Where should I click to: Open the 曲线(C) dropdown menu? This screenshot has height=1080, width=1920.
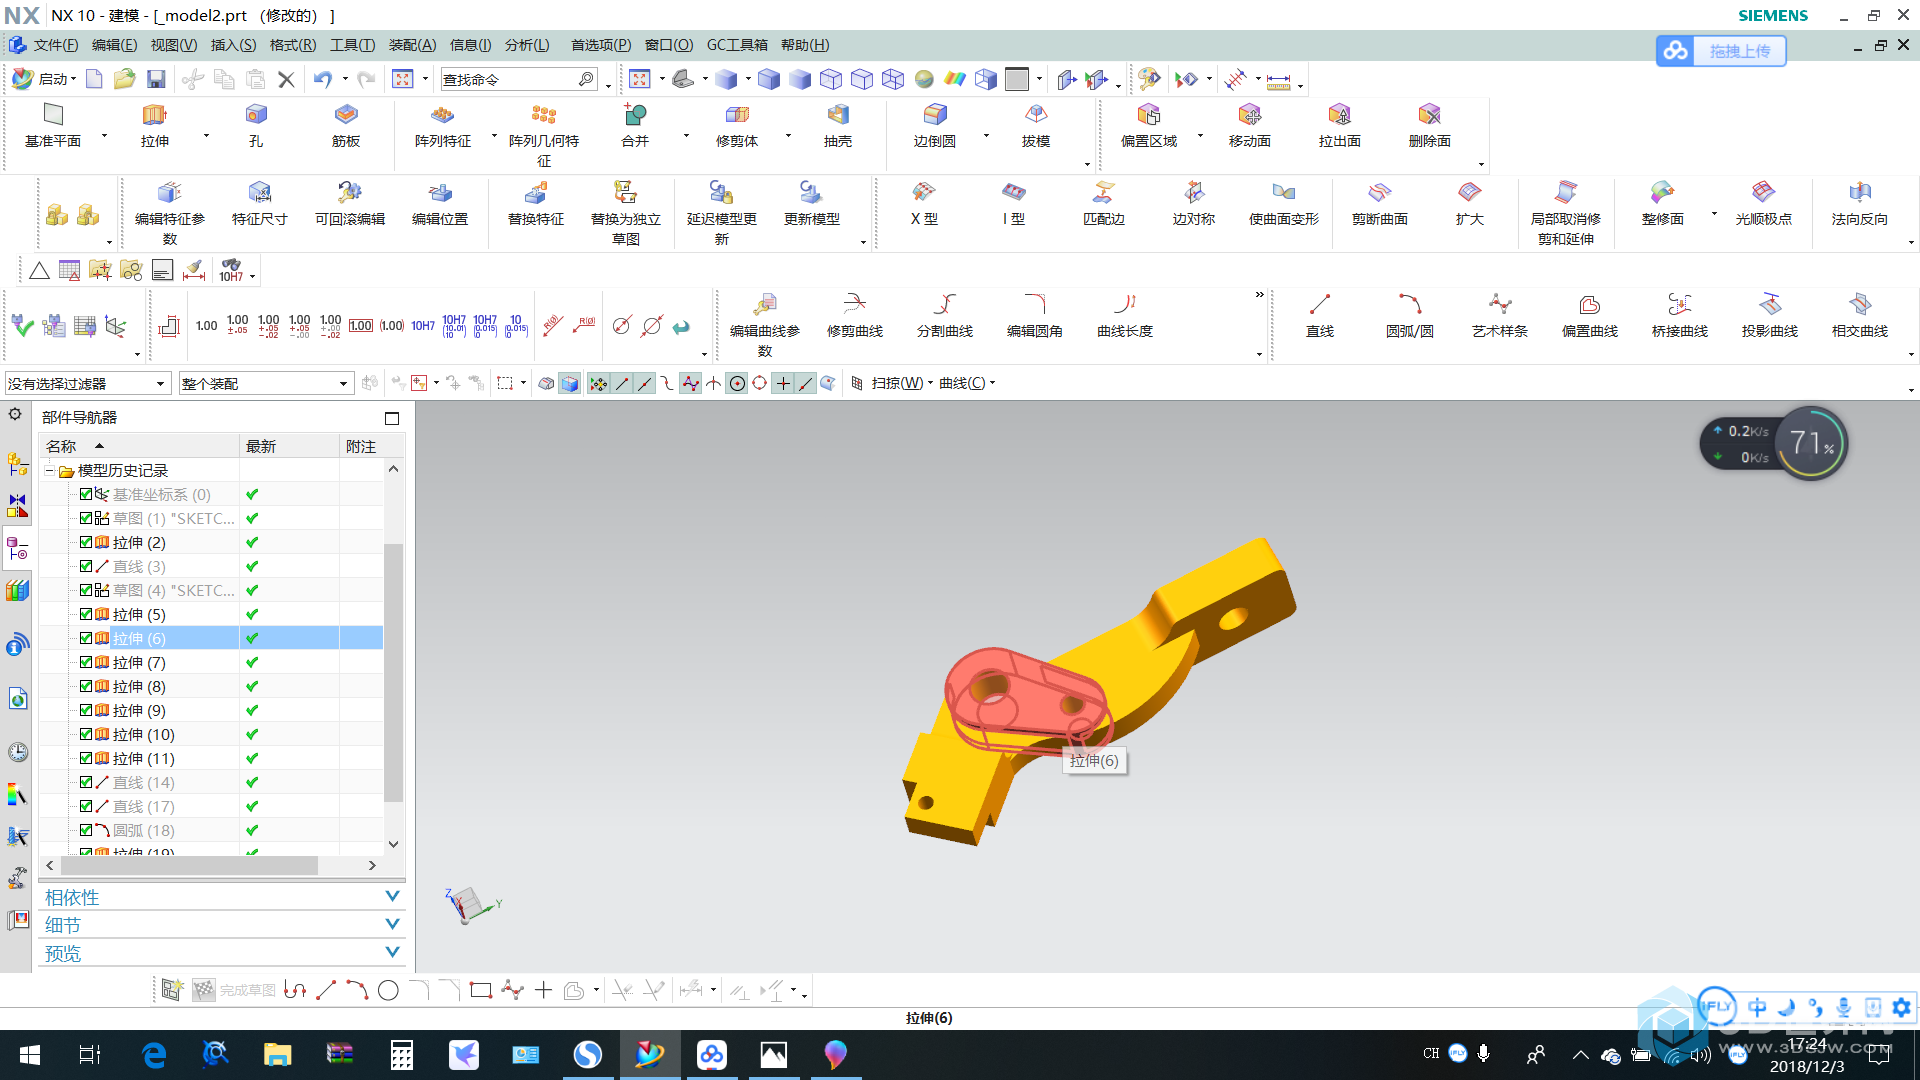(967, 383)
